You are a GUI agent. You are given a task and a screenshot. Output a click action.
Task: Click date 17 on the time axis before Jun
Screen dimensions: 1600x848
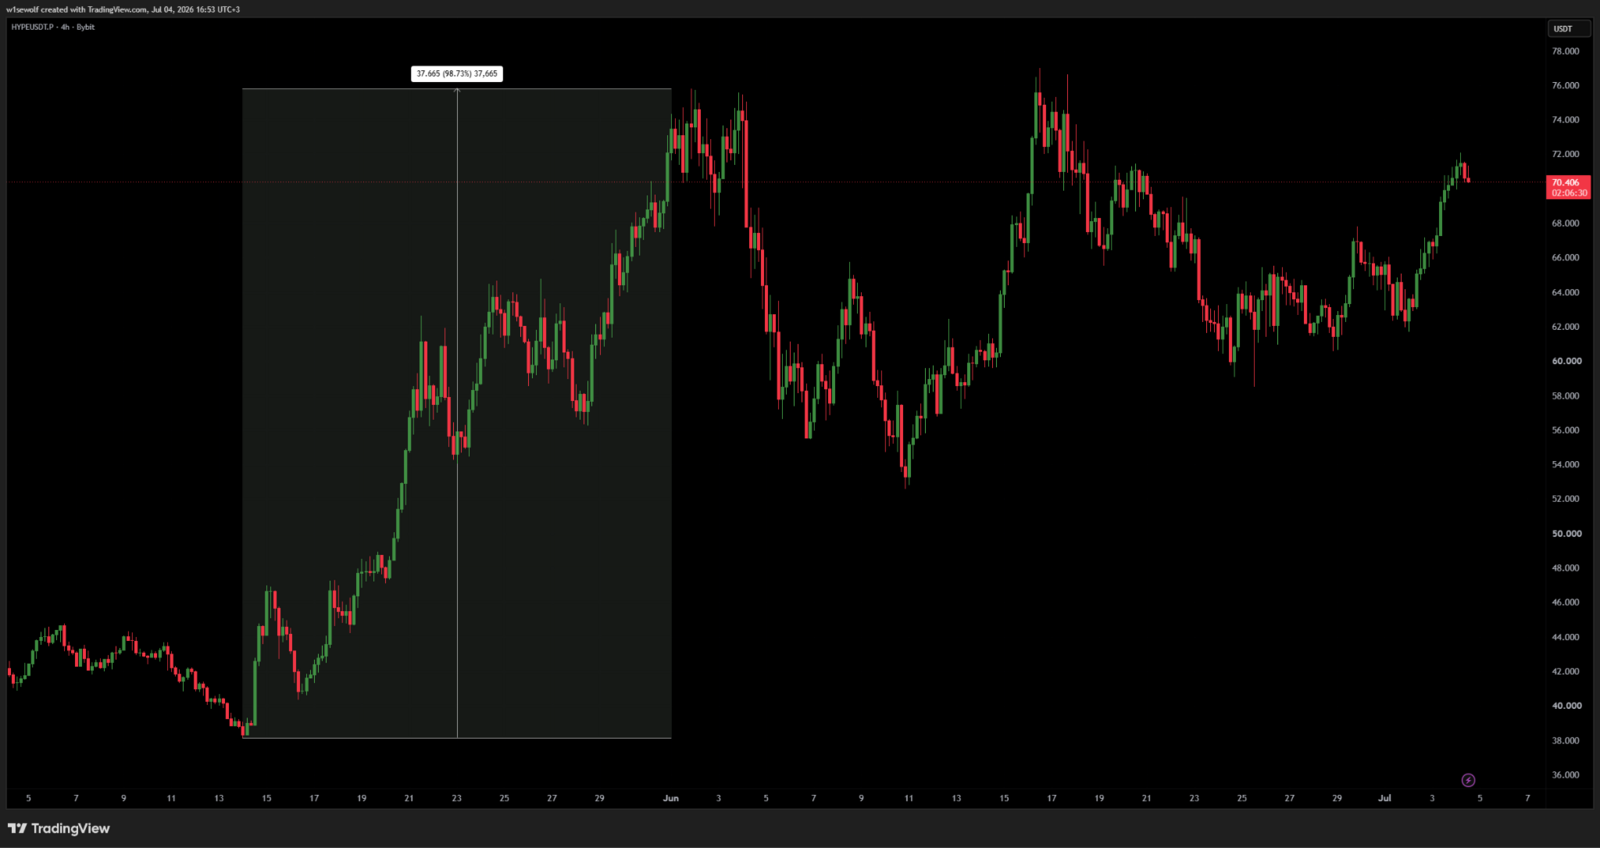(x=314, y=798)
